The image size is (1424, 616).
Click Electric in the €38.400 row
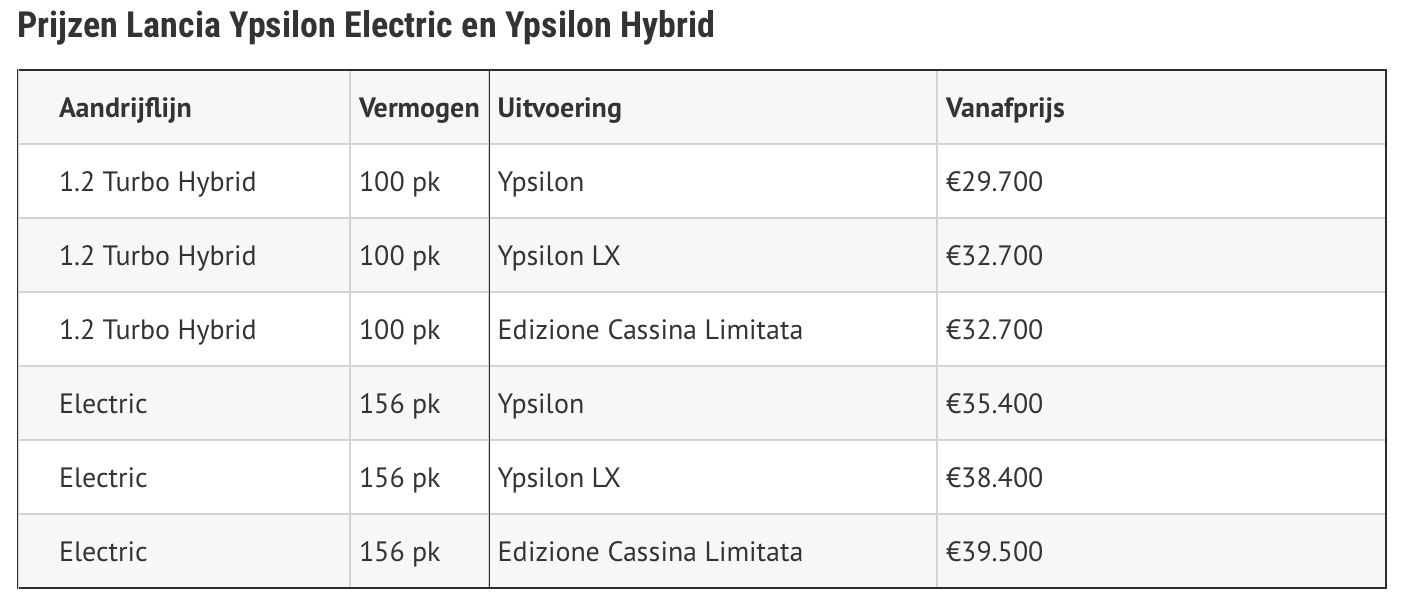tap(103, 478)
